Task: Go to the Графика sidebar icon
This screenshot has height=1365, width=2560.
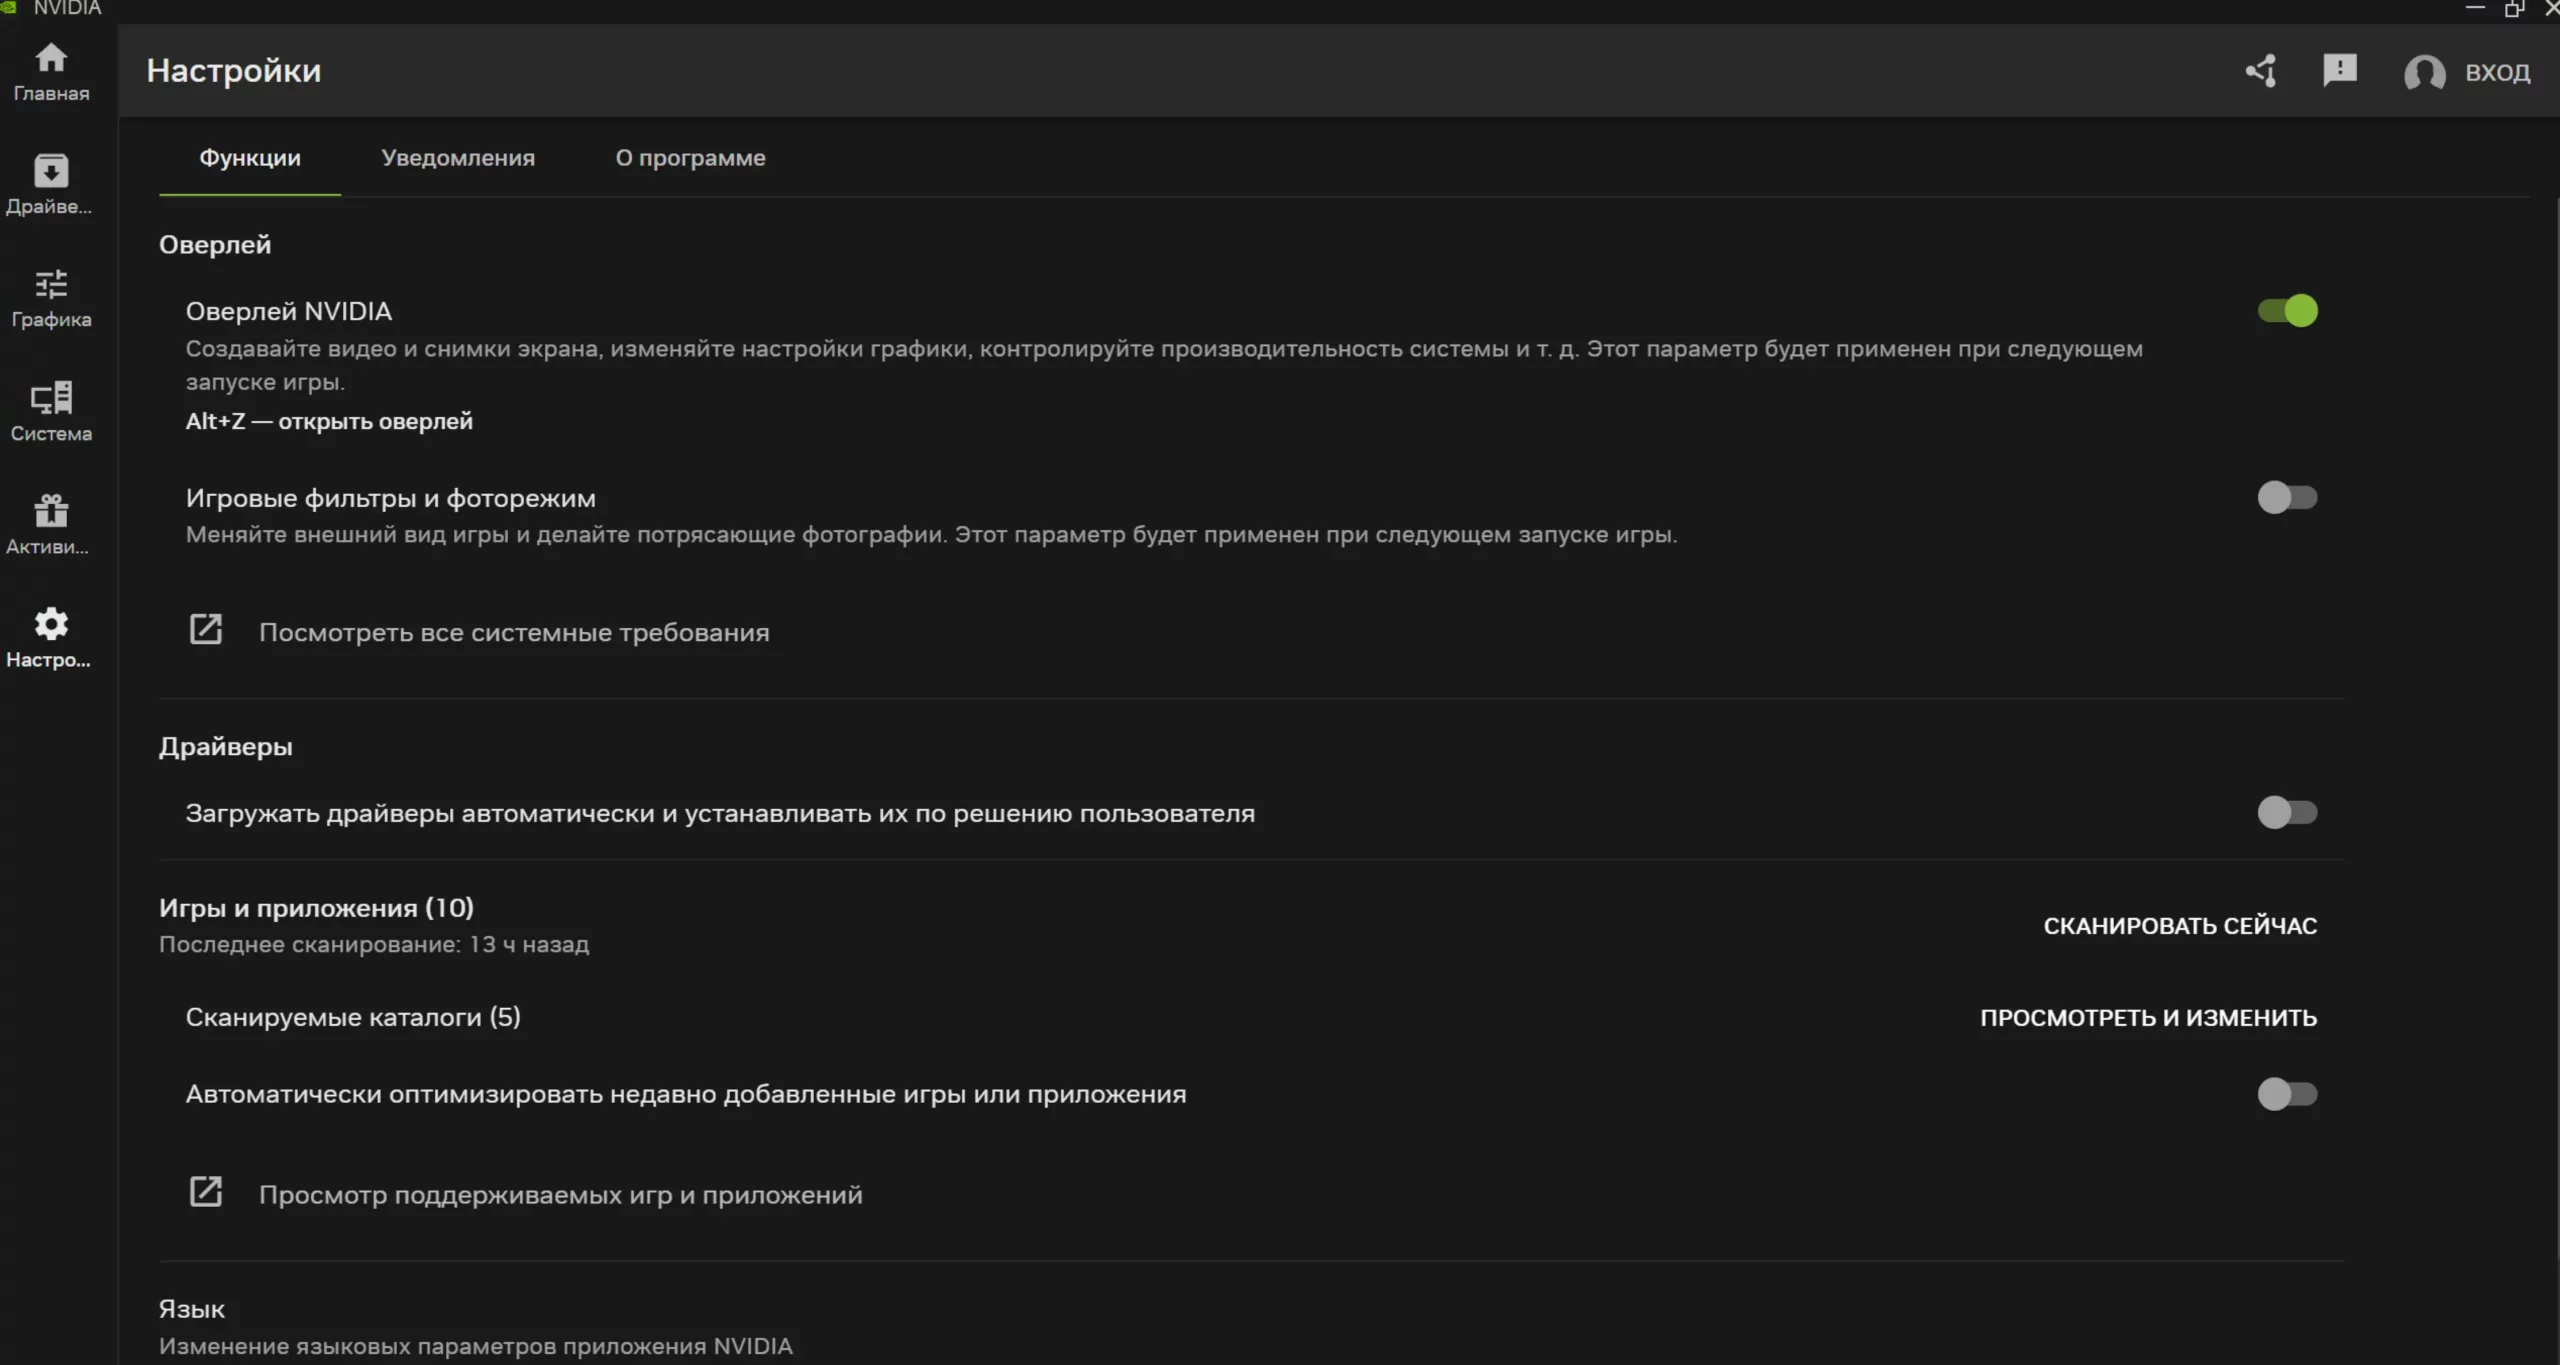Action: click(x=51, y=286)
